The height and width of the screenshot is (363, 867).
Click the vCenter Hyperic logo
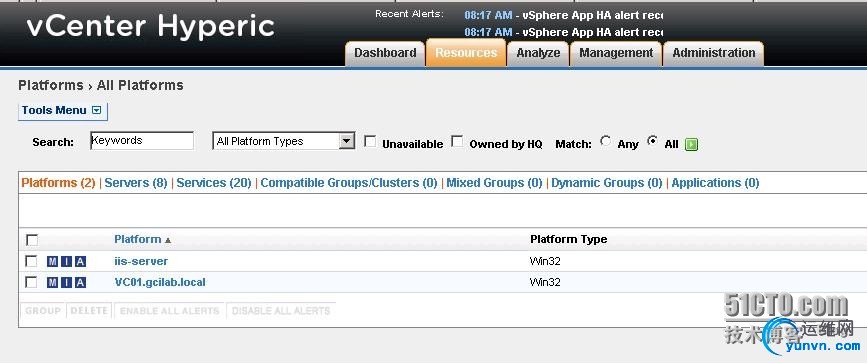click(150, 27)
